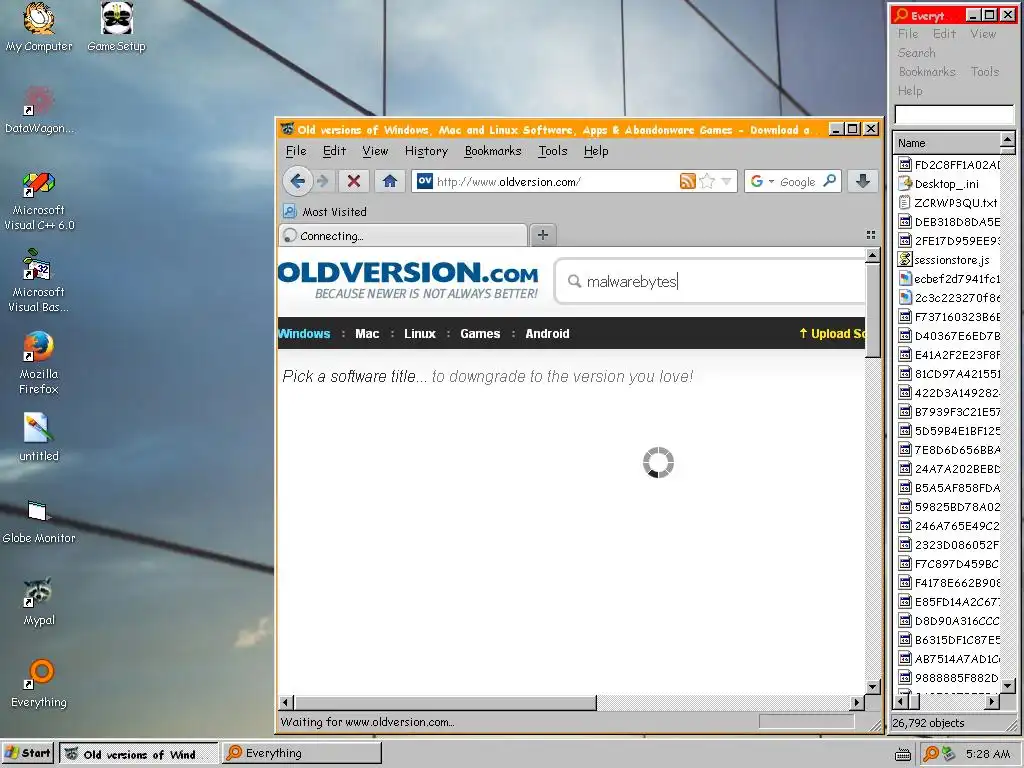Open the Downloads arrow toolbar button
The height and width of the screenshot is (768, 1024).
tap(863, 181)
